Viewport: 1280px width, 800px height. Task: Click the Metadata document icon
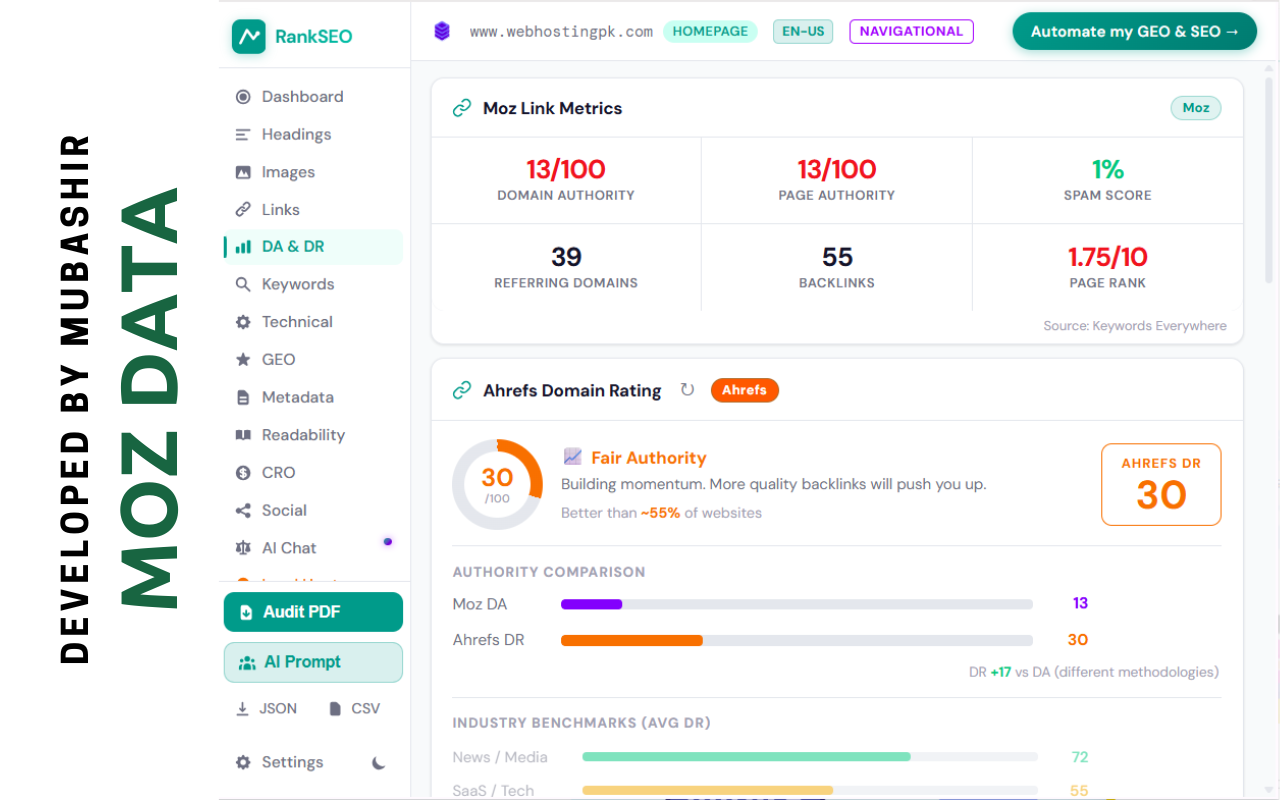coord(243,397)
